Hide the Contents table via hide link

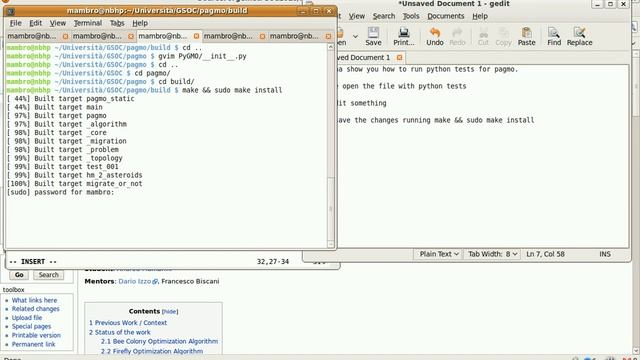(x=170, y=311)
